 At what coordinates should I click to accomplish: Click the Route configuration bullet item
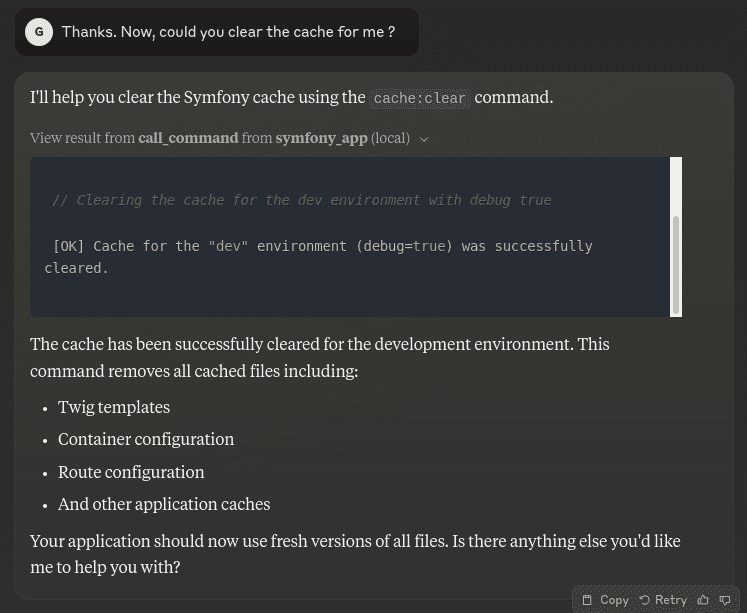click(x=131, y=472)
